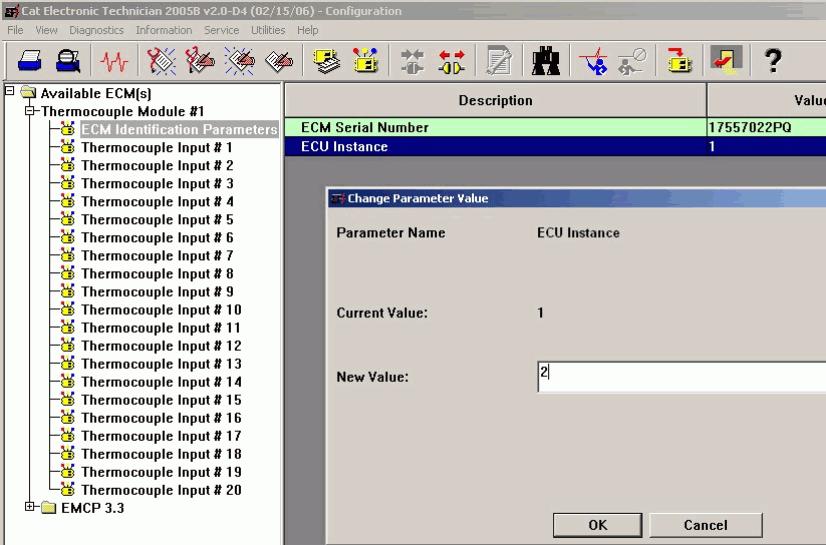
Task: Select Thermocouple Input # 16 in the tree
Action: click(161, 418)
